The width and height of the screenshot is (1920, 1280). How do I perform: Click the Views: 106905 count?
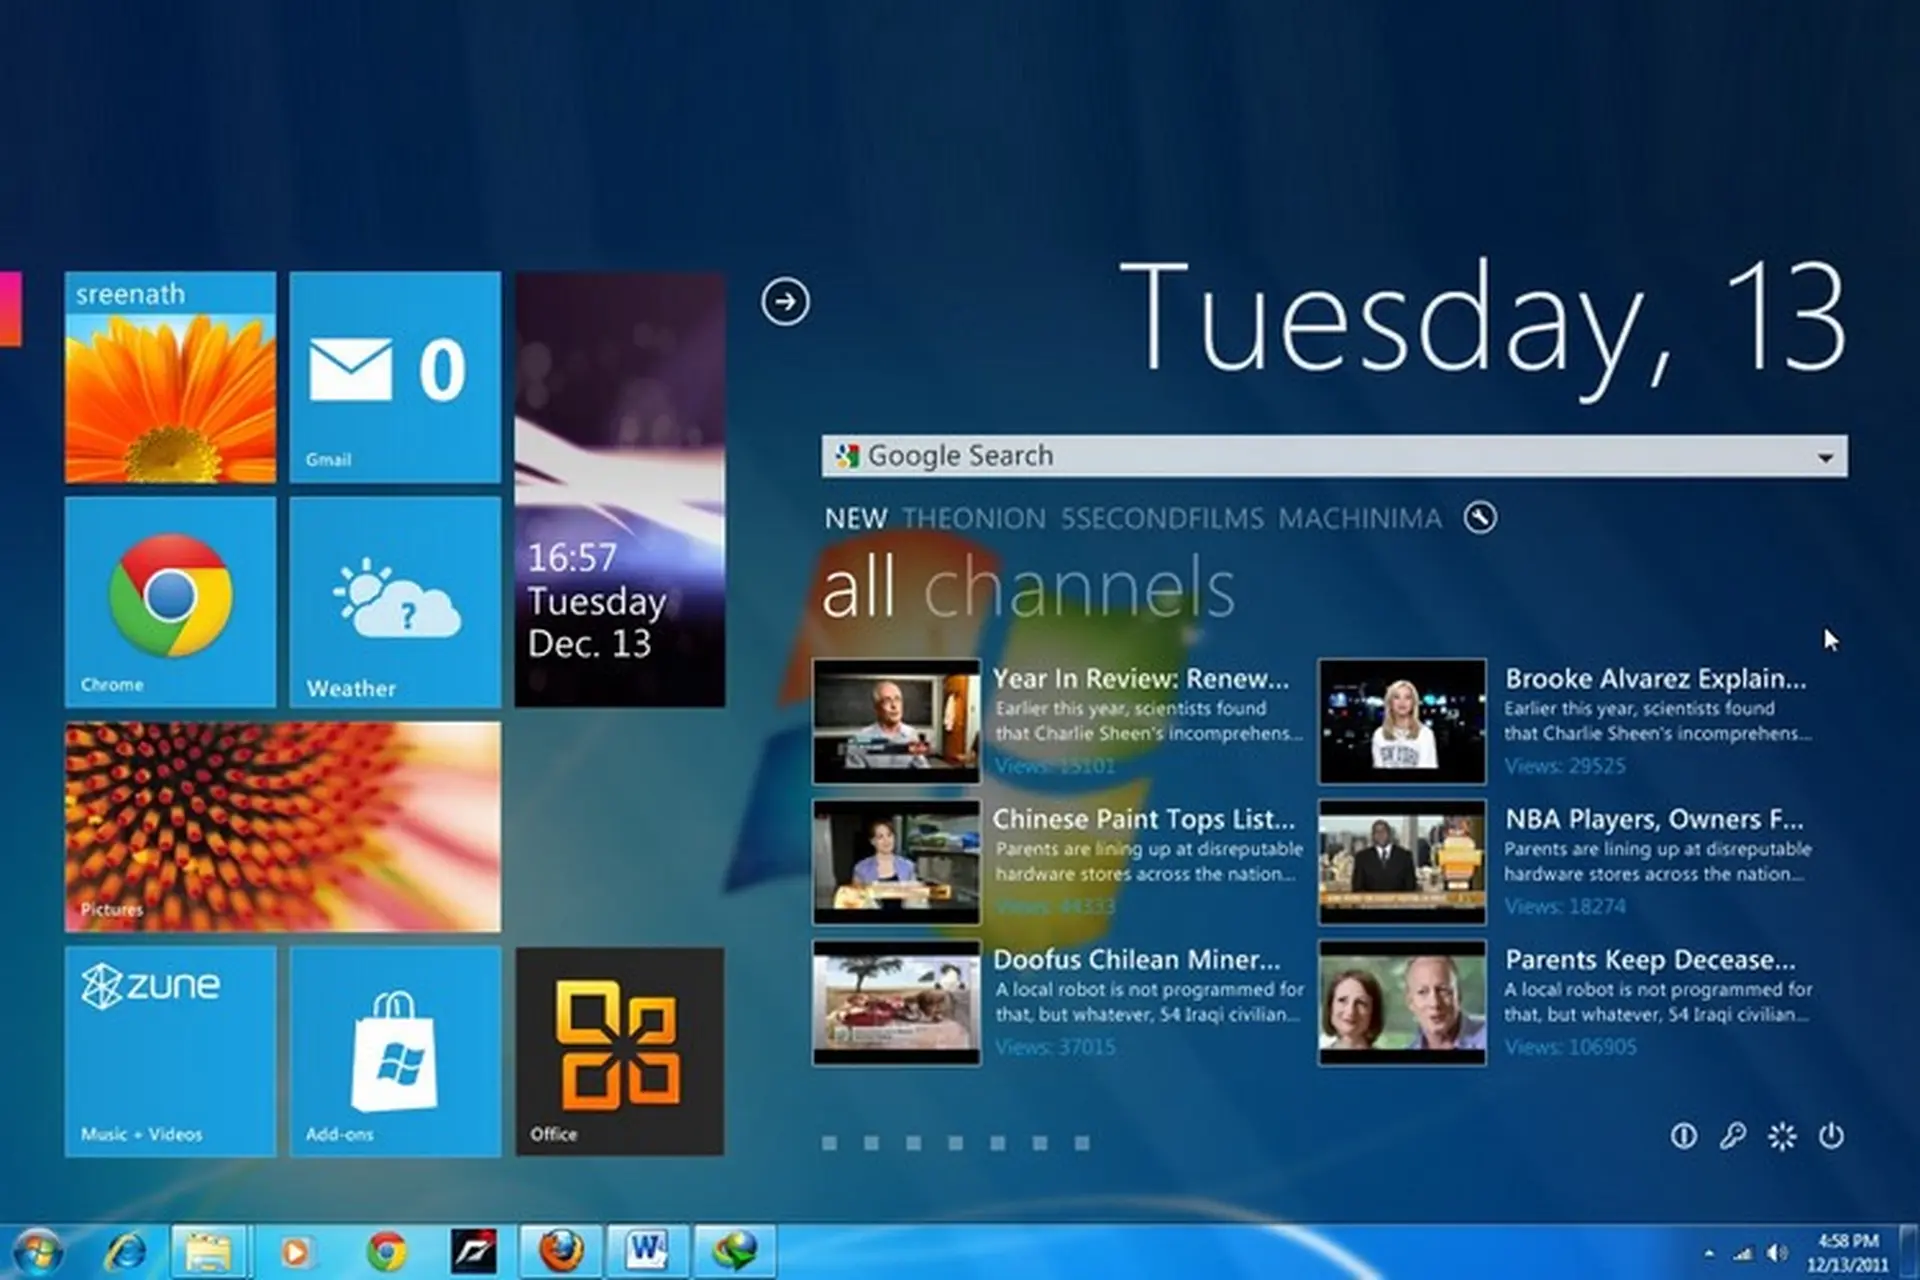click(x=1570, y=1047)
